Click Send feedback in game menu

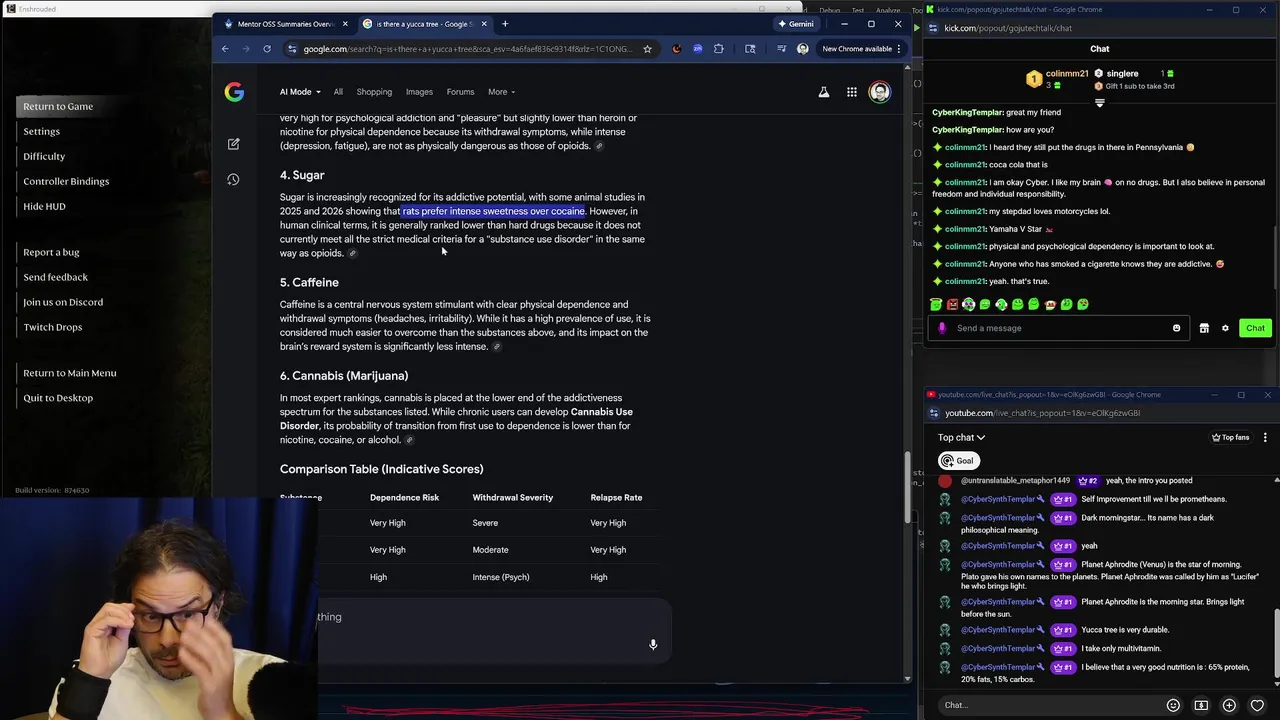click(55, 277)
